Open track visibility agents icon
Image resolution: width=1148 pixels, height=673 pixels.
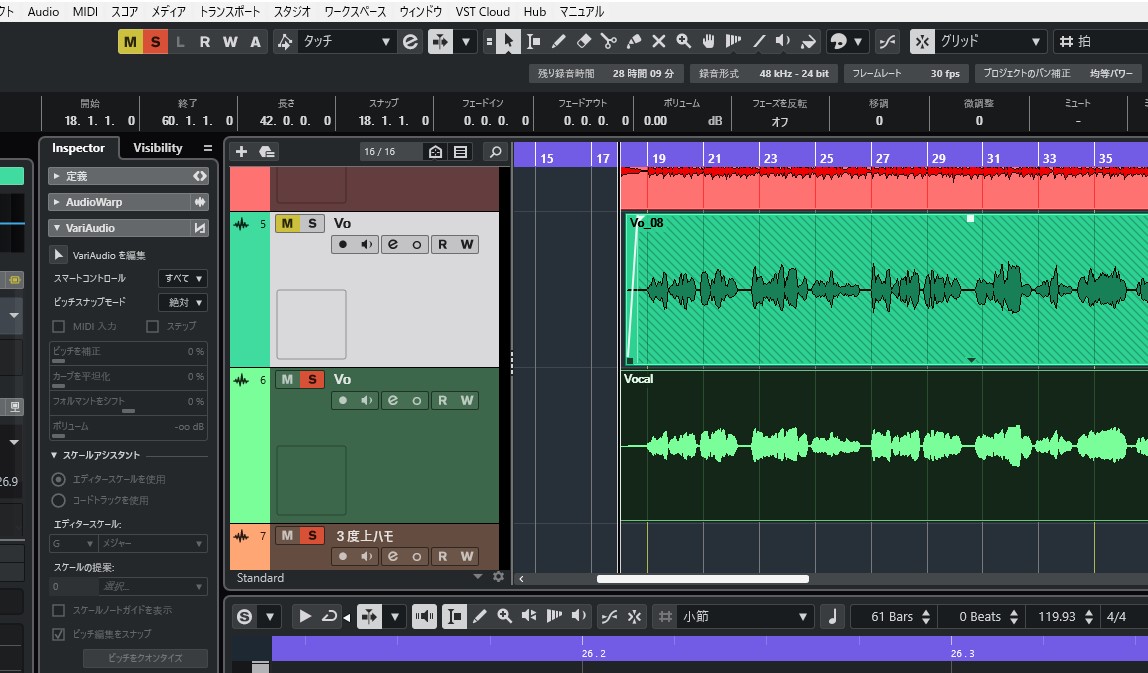436,152
